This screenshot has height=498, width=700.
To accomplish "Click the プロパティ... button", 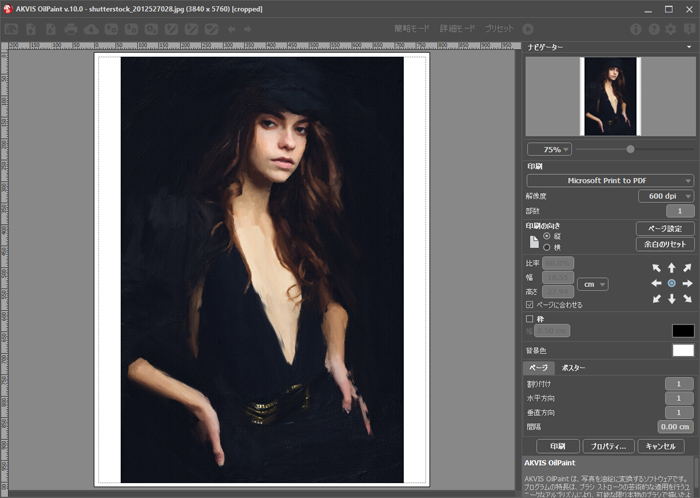I will point(608,446).
